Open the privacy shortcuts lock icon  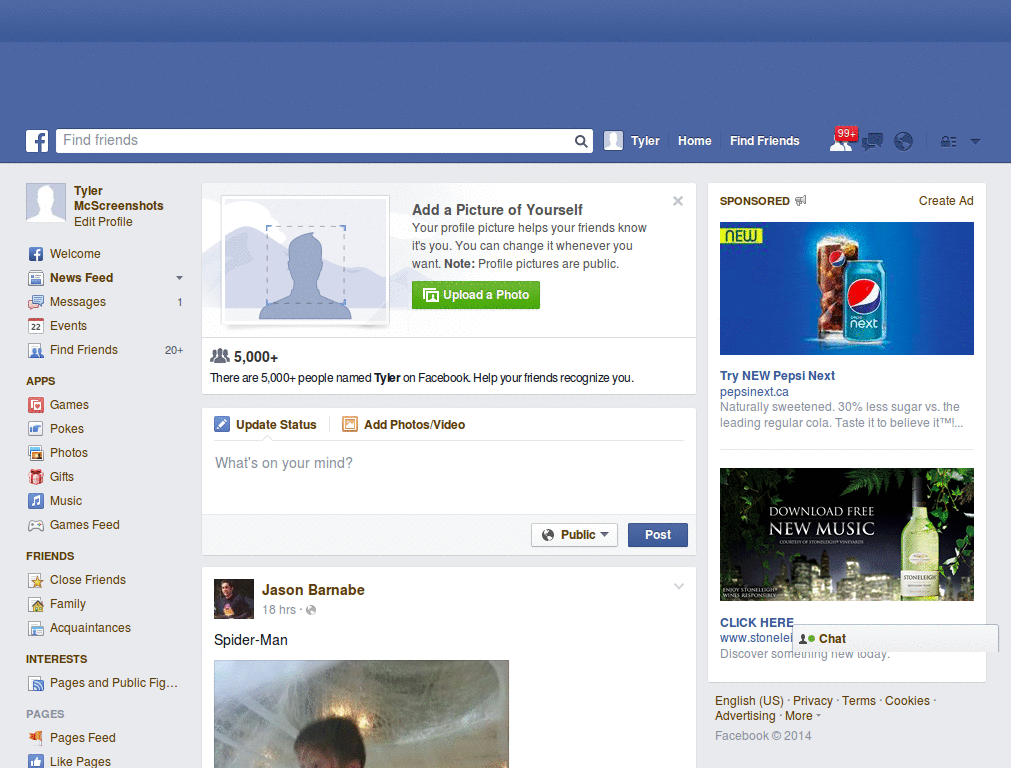[948, 142]
